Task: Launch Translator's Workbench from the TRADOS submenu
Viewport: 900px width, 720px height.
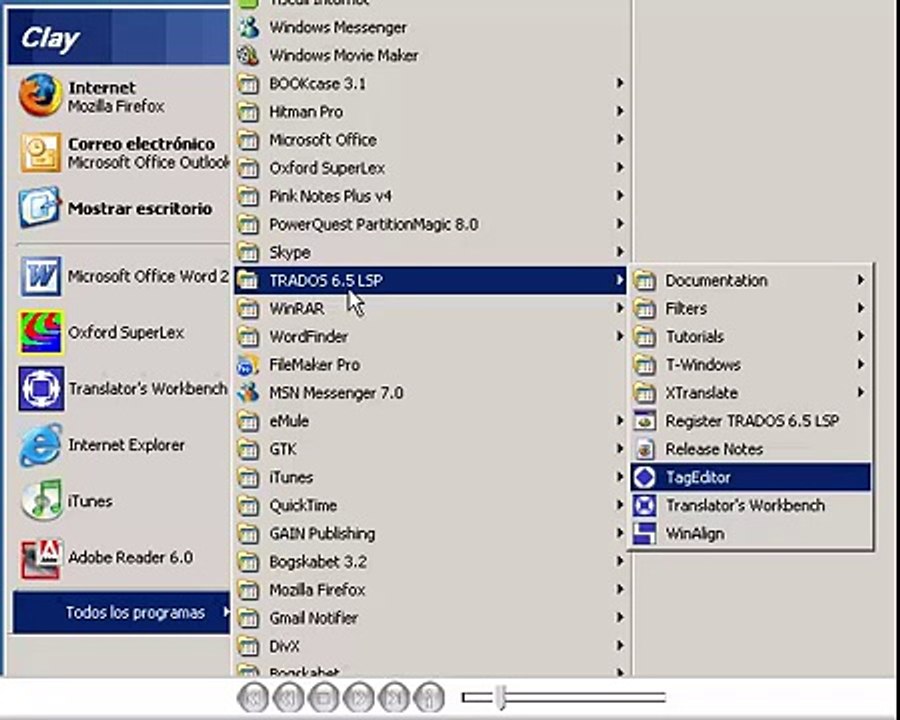Action: tap(751, 505)
